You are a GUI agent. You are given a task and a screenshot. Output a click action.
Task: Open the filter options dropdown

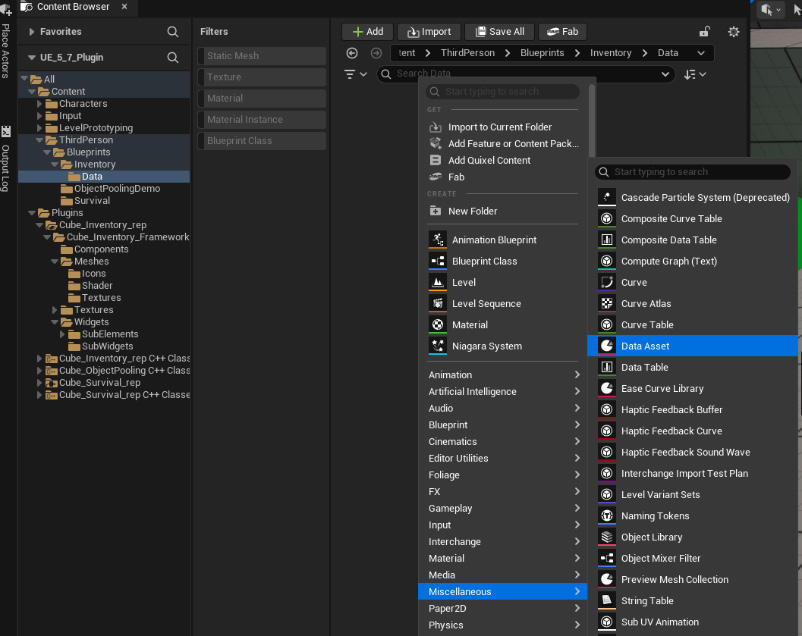[355, 74]
